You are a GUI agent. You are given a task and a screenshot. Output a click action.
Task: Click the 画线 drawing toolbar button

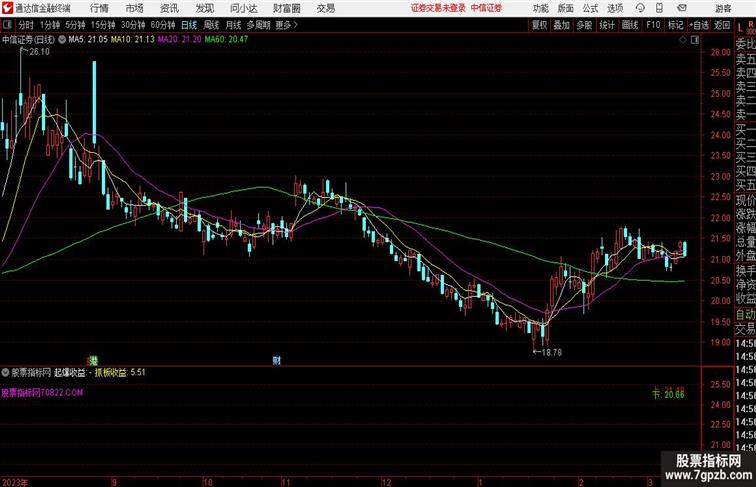pos(630,25)
